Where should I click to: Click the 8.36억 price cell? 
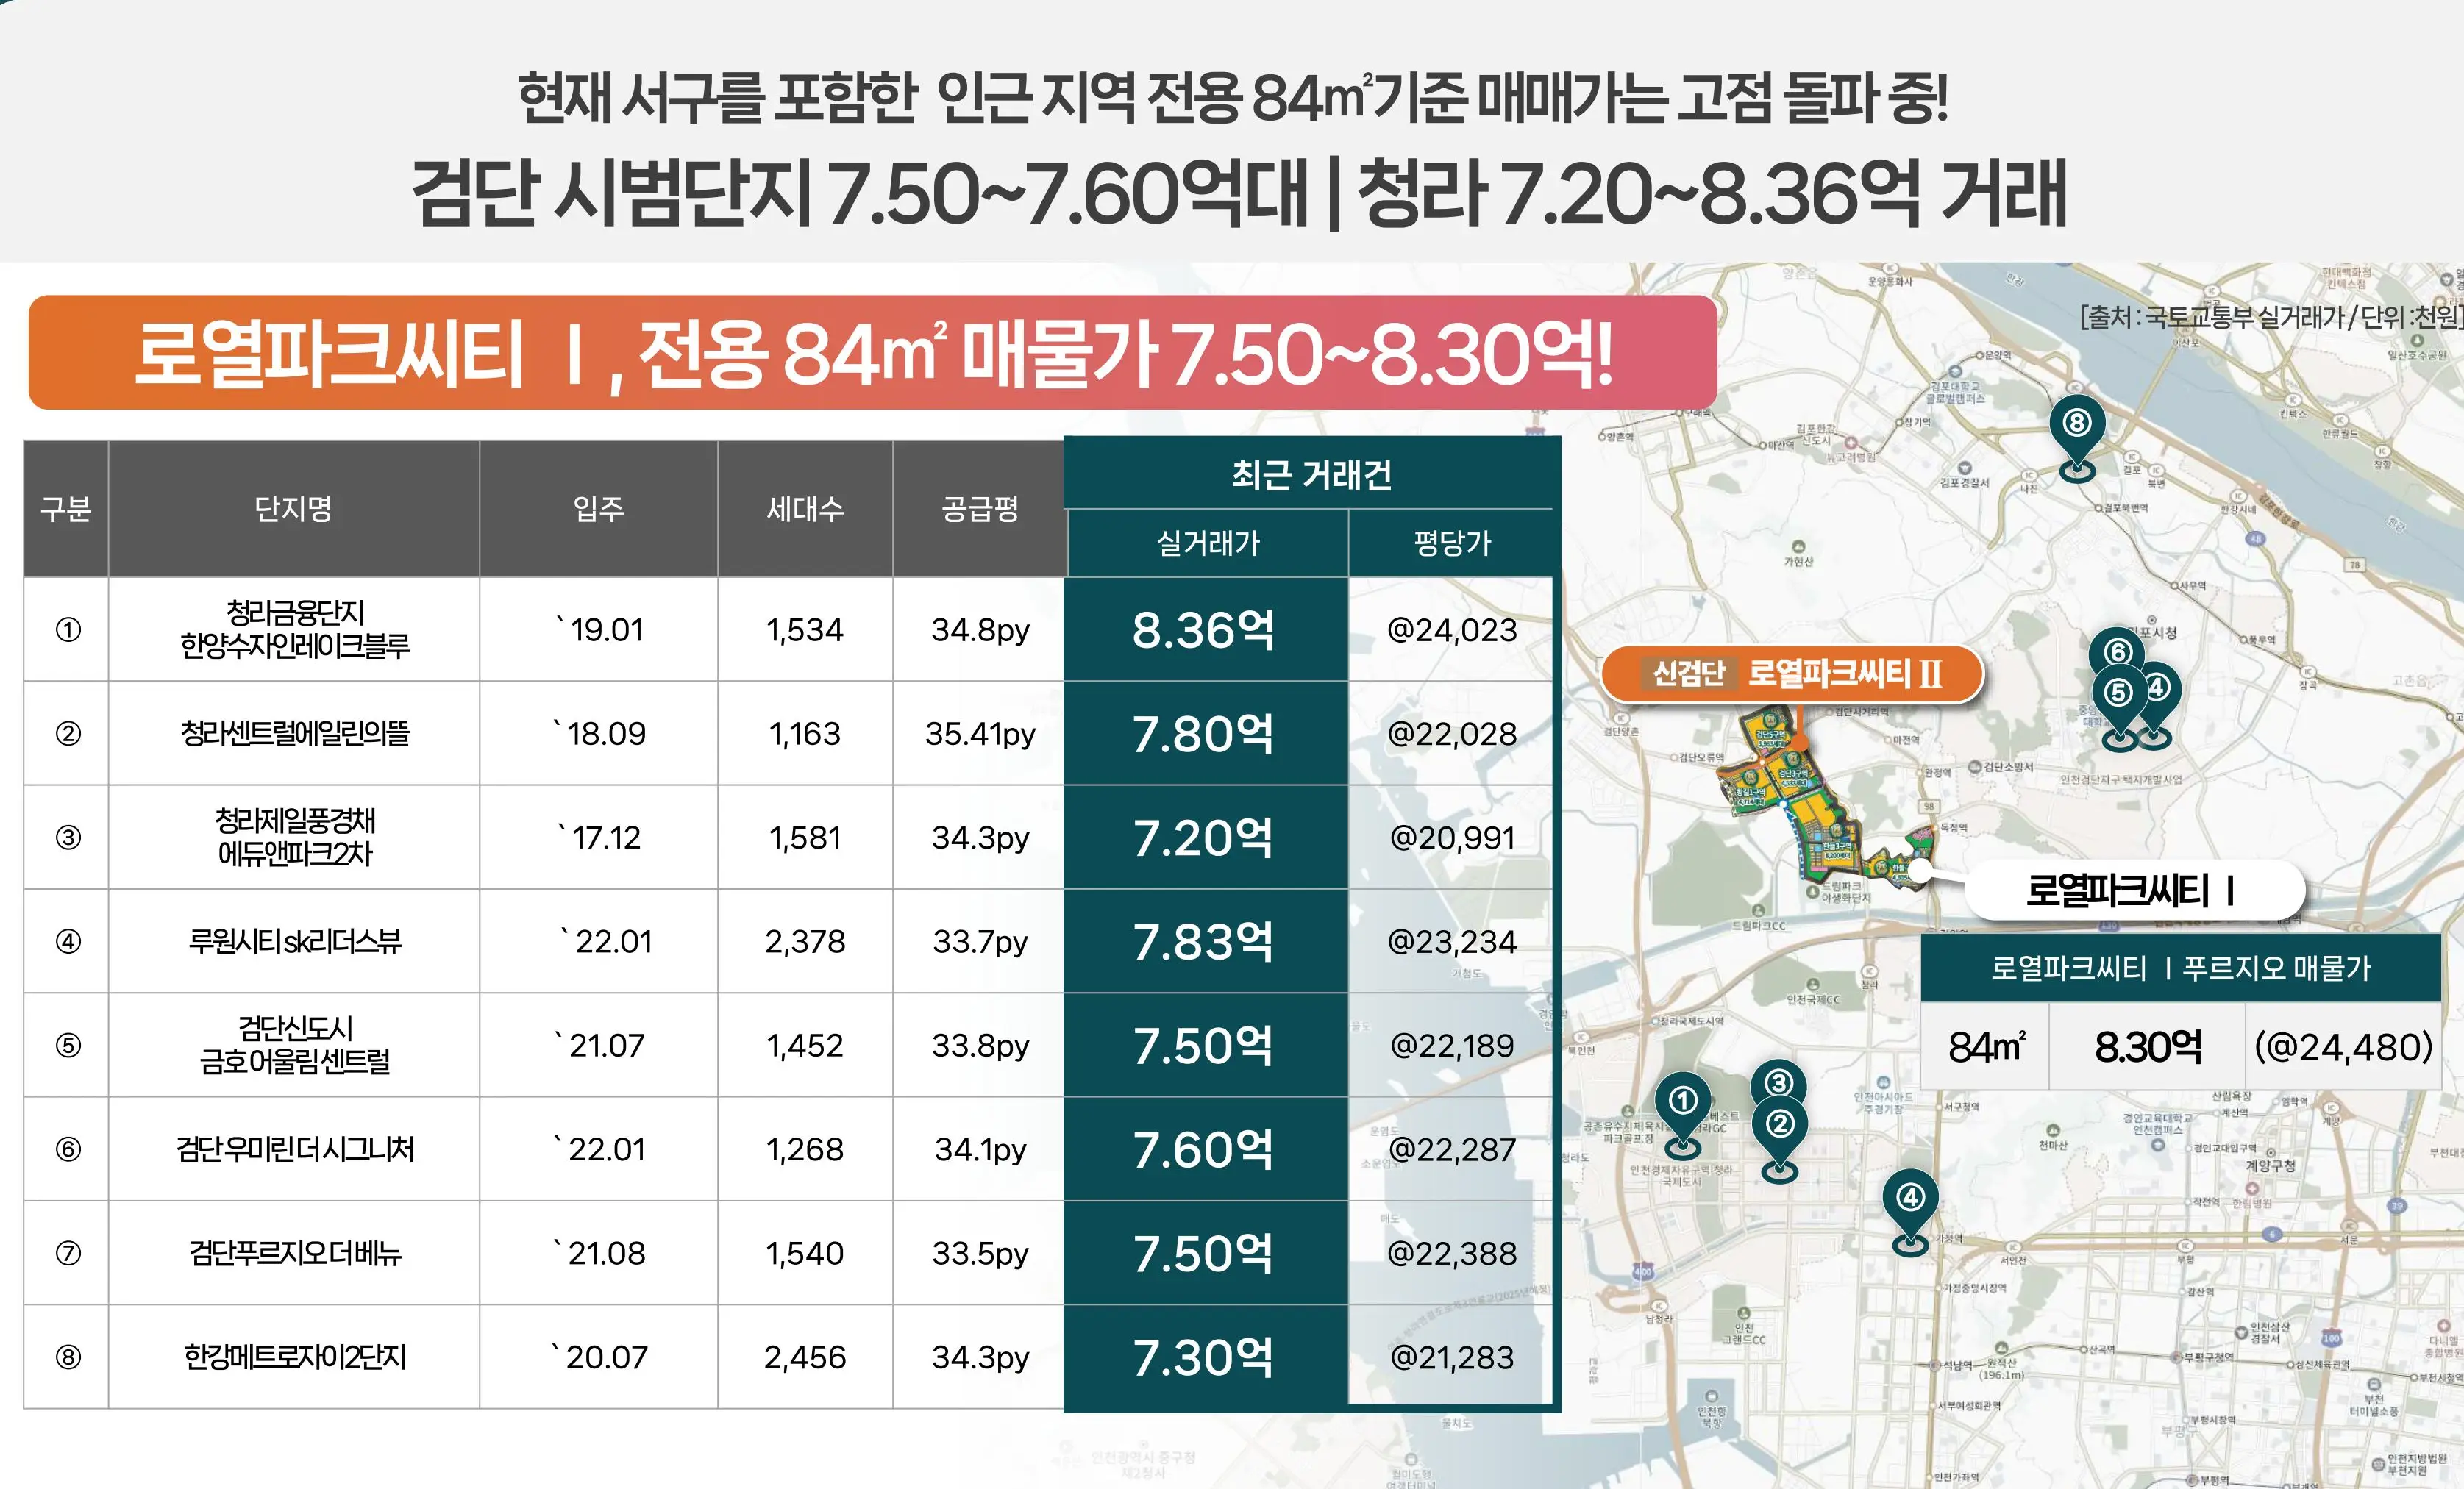[x=1204, y=630]
